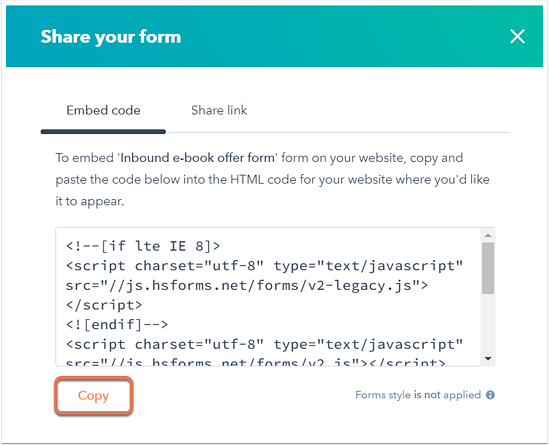Click bold Inbound e-book offer form name
The image size is (549, 445).
click(197, 158)
